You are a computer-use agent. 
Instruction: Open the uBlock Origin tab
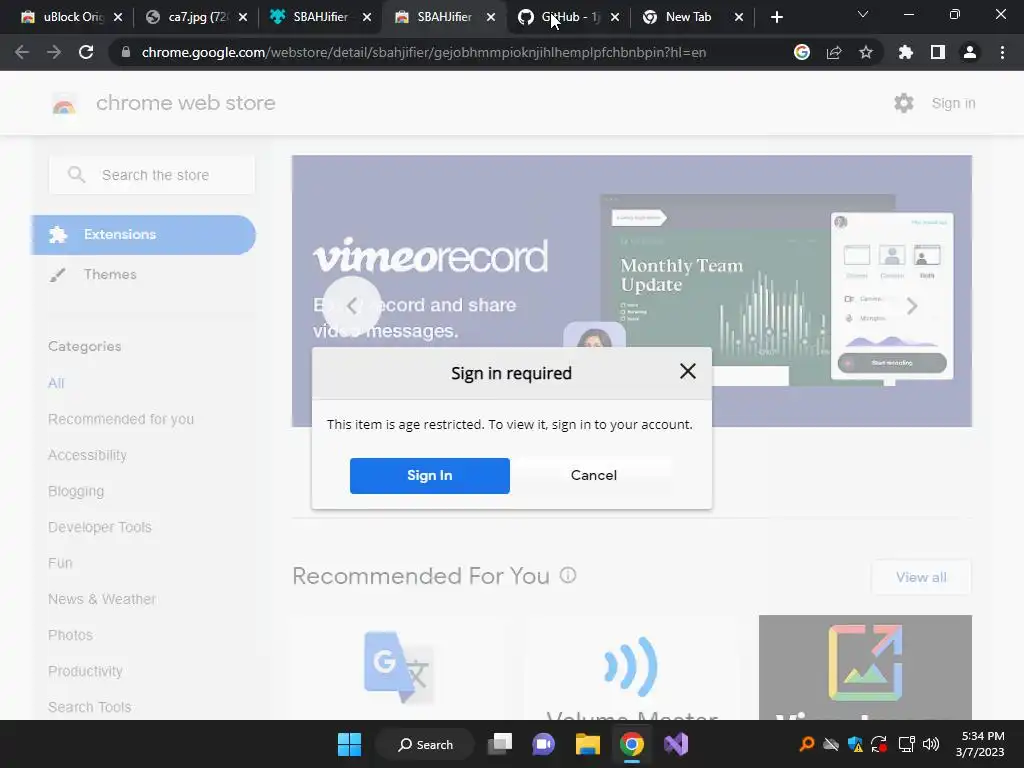63,17
